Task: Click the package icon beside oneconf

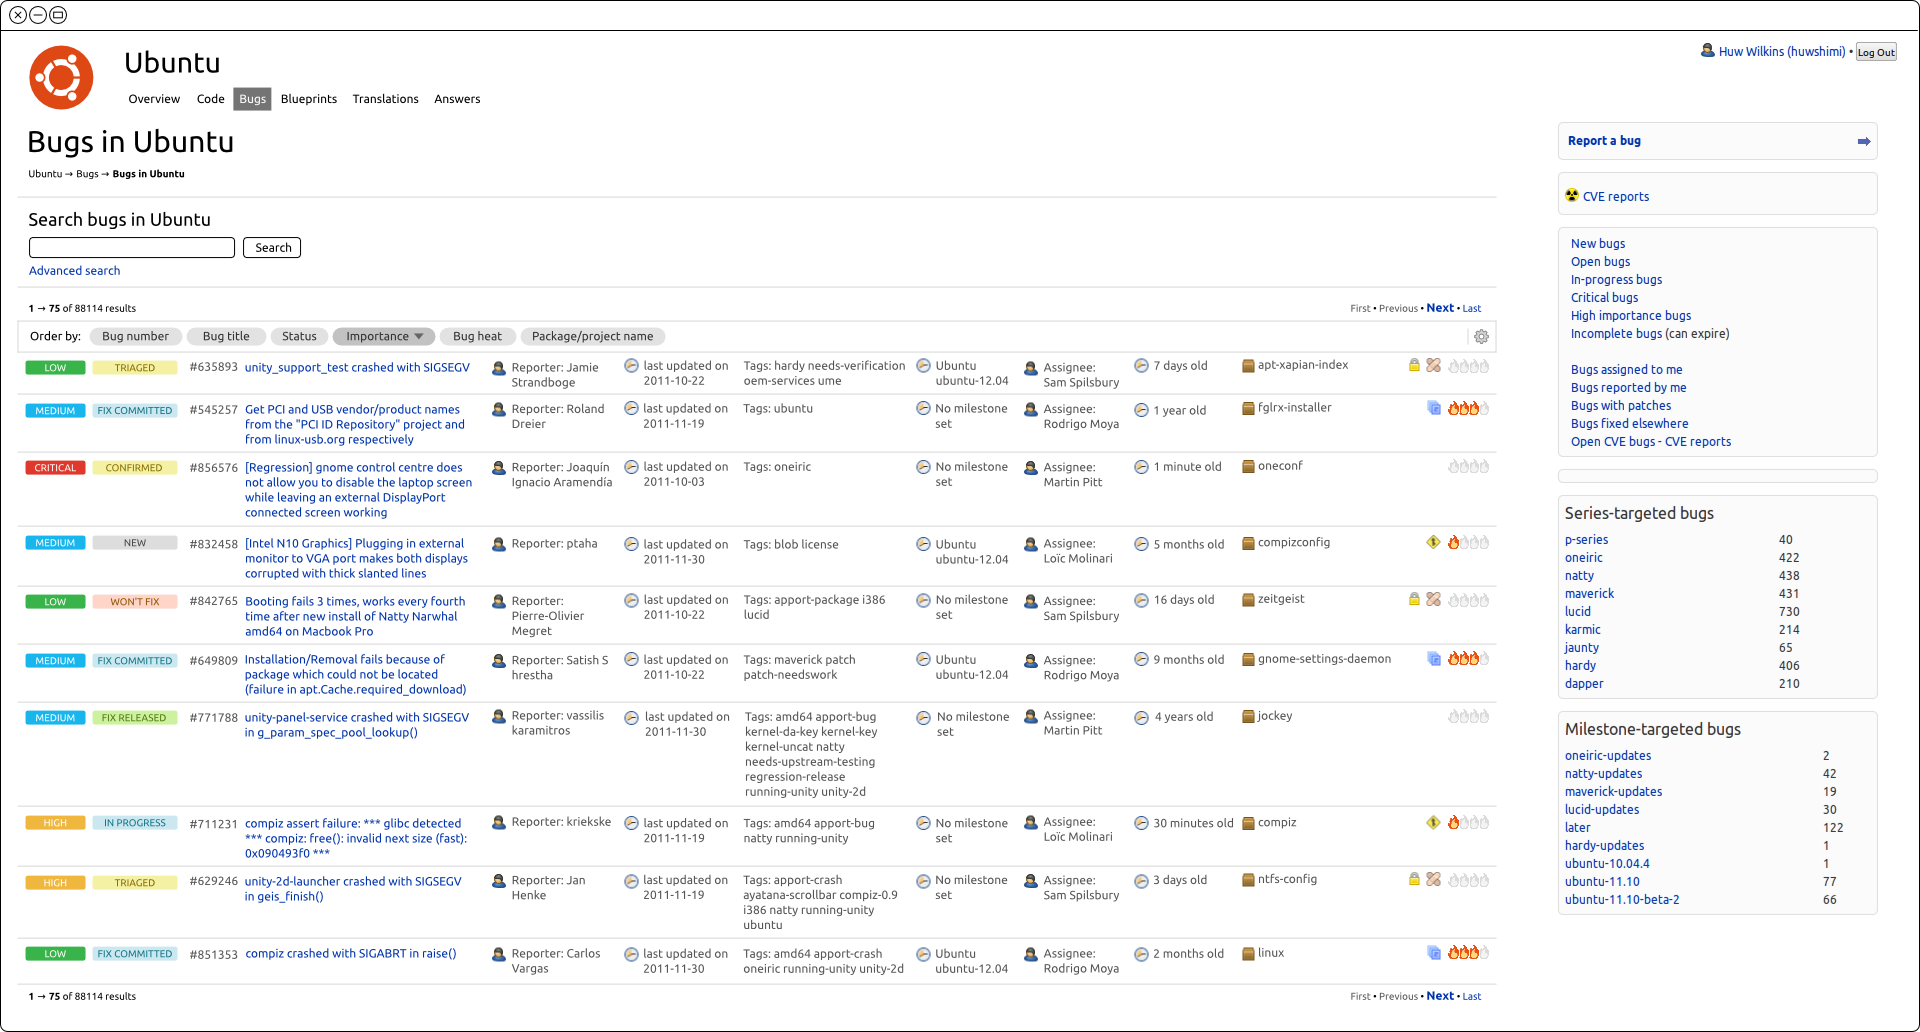Action: click(x=1248, y=467)
